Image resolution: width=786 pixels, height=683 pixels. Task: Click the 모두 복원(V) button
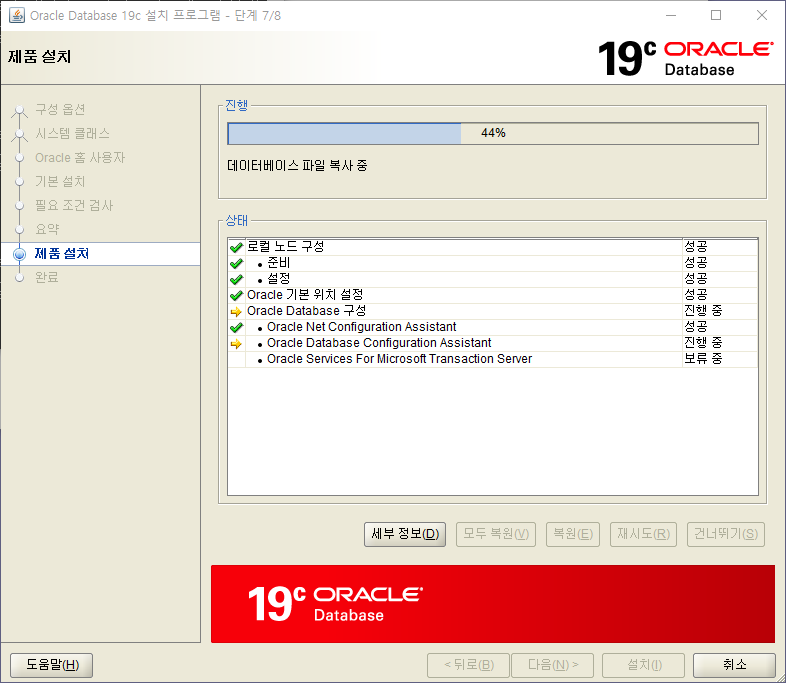coord(496,534)
